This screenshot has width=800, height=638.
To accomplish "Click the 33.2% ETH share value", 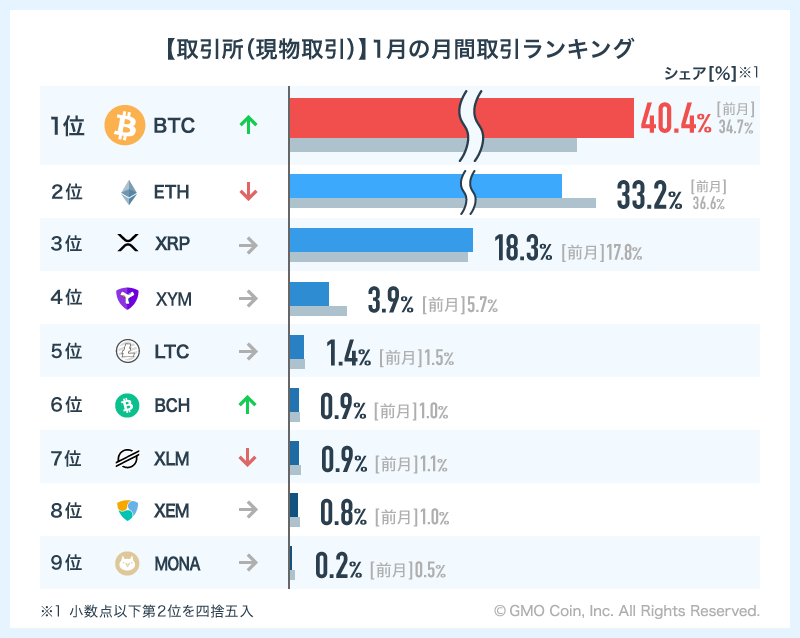I will click(650, 194).
